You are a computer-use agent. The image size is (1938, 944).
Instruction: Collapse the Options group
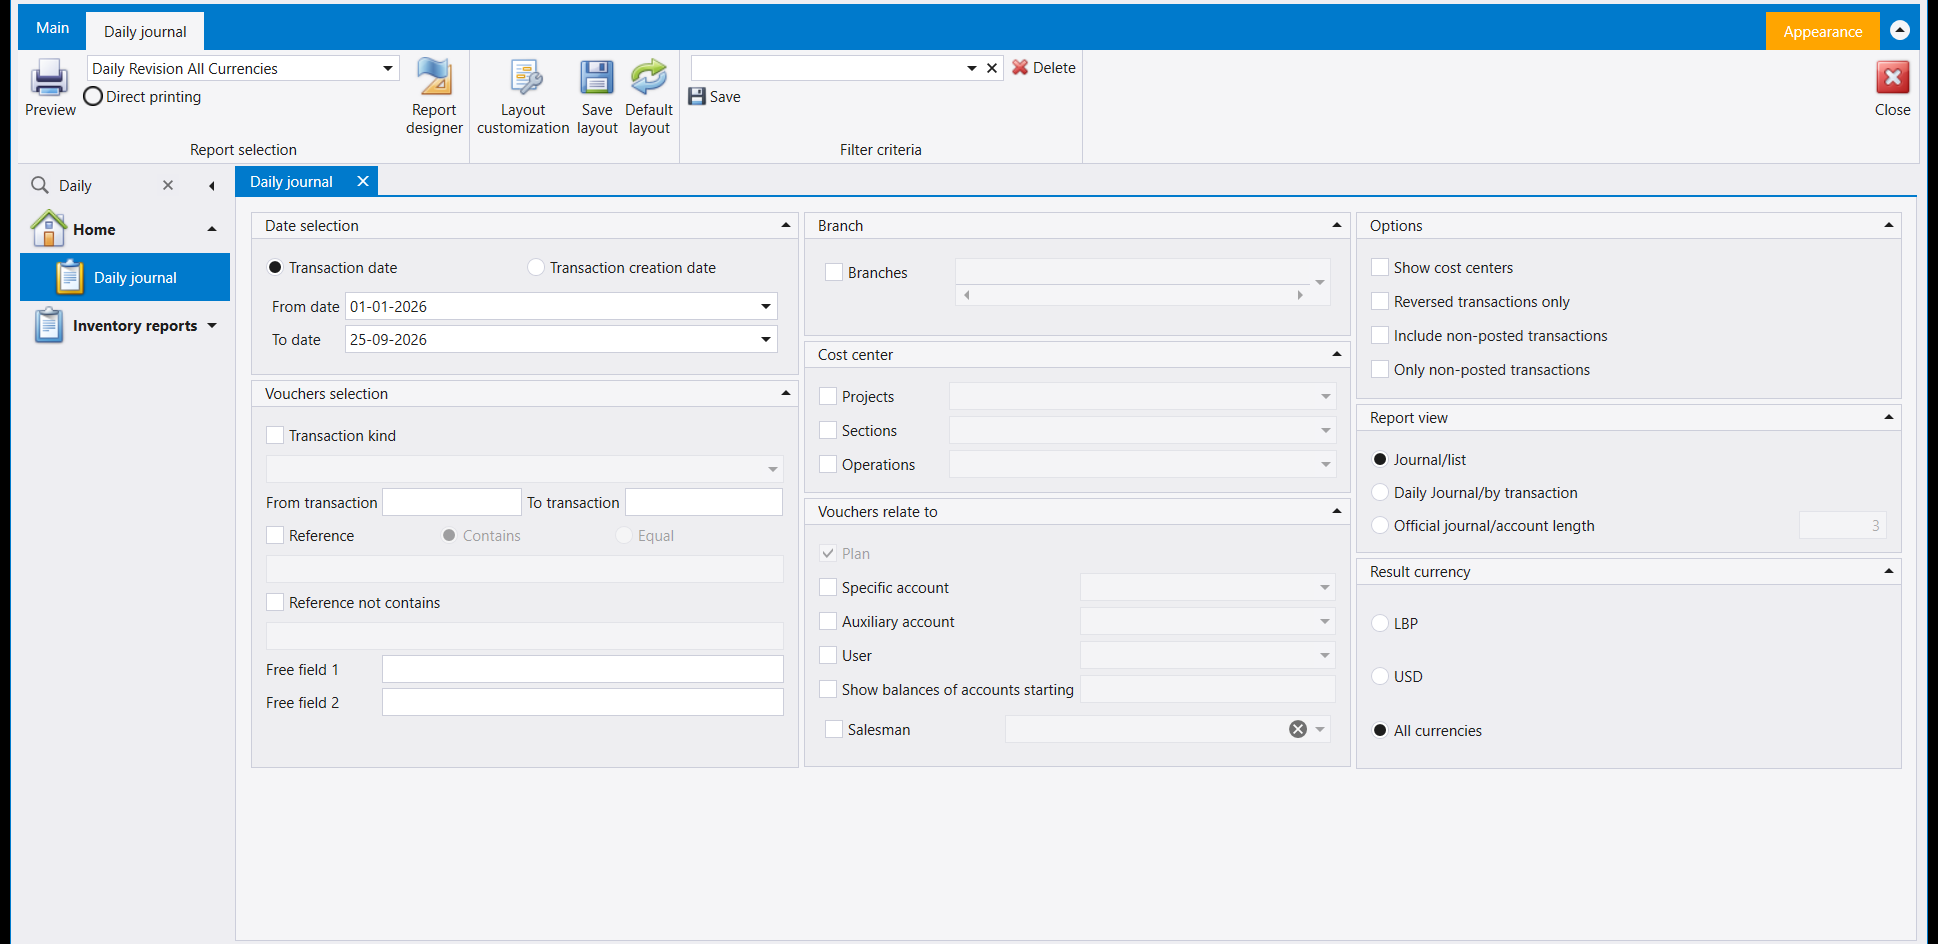click(1888, 225)
